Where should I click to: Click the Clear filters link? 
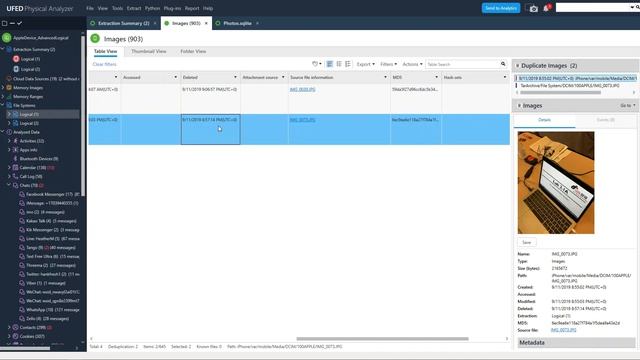(x=104, y=64)
